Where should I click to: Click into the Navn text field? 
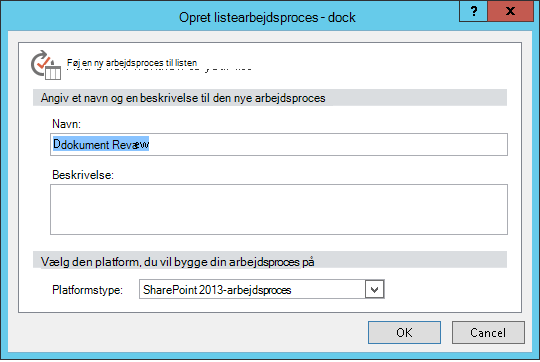coord(279,144)
